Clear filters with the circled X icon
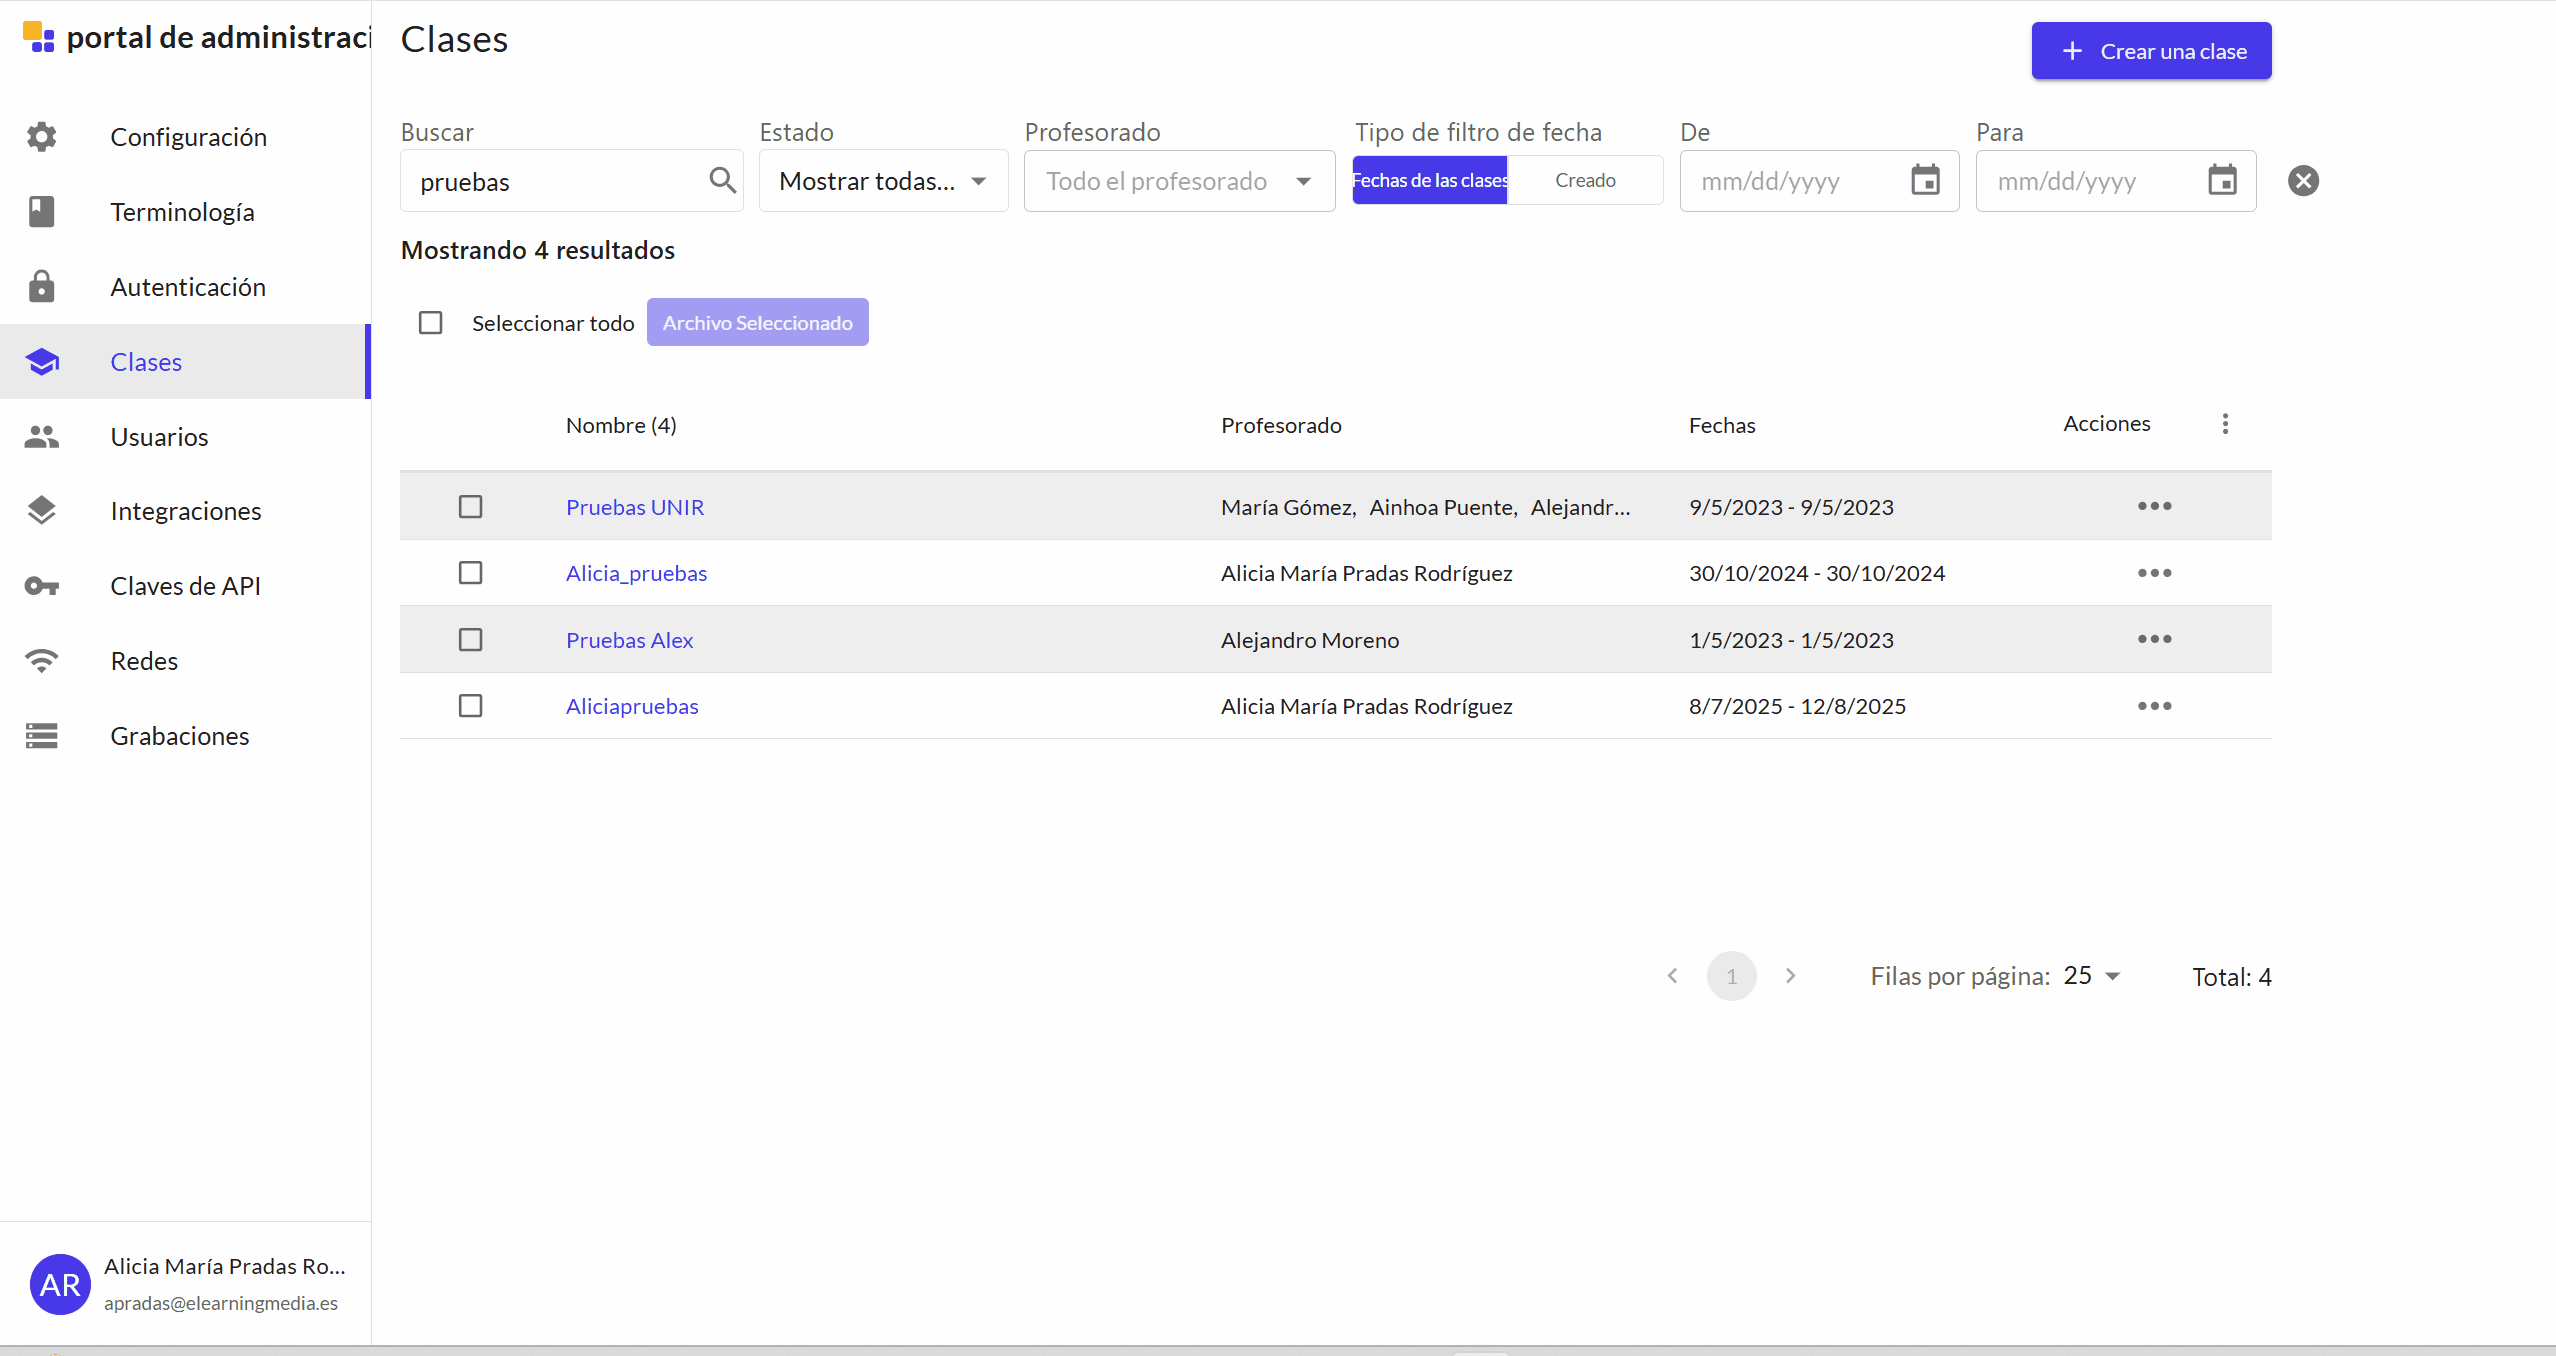 point(2303,181)
